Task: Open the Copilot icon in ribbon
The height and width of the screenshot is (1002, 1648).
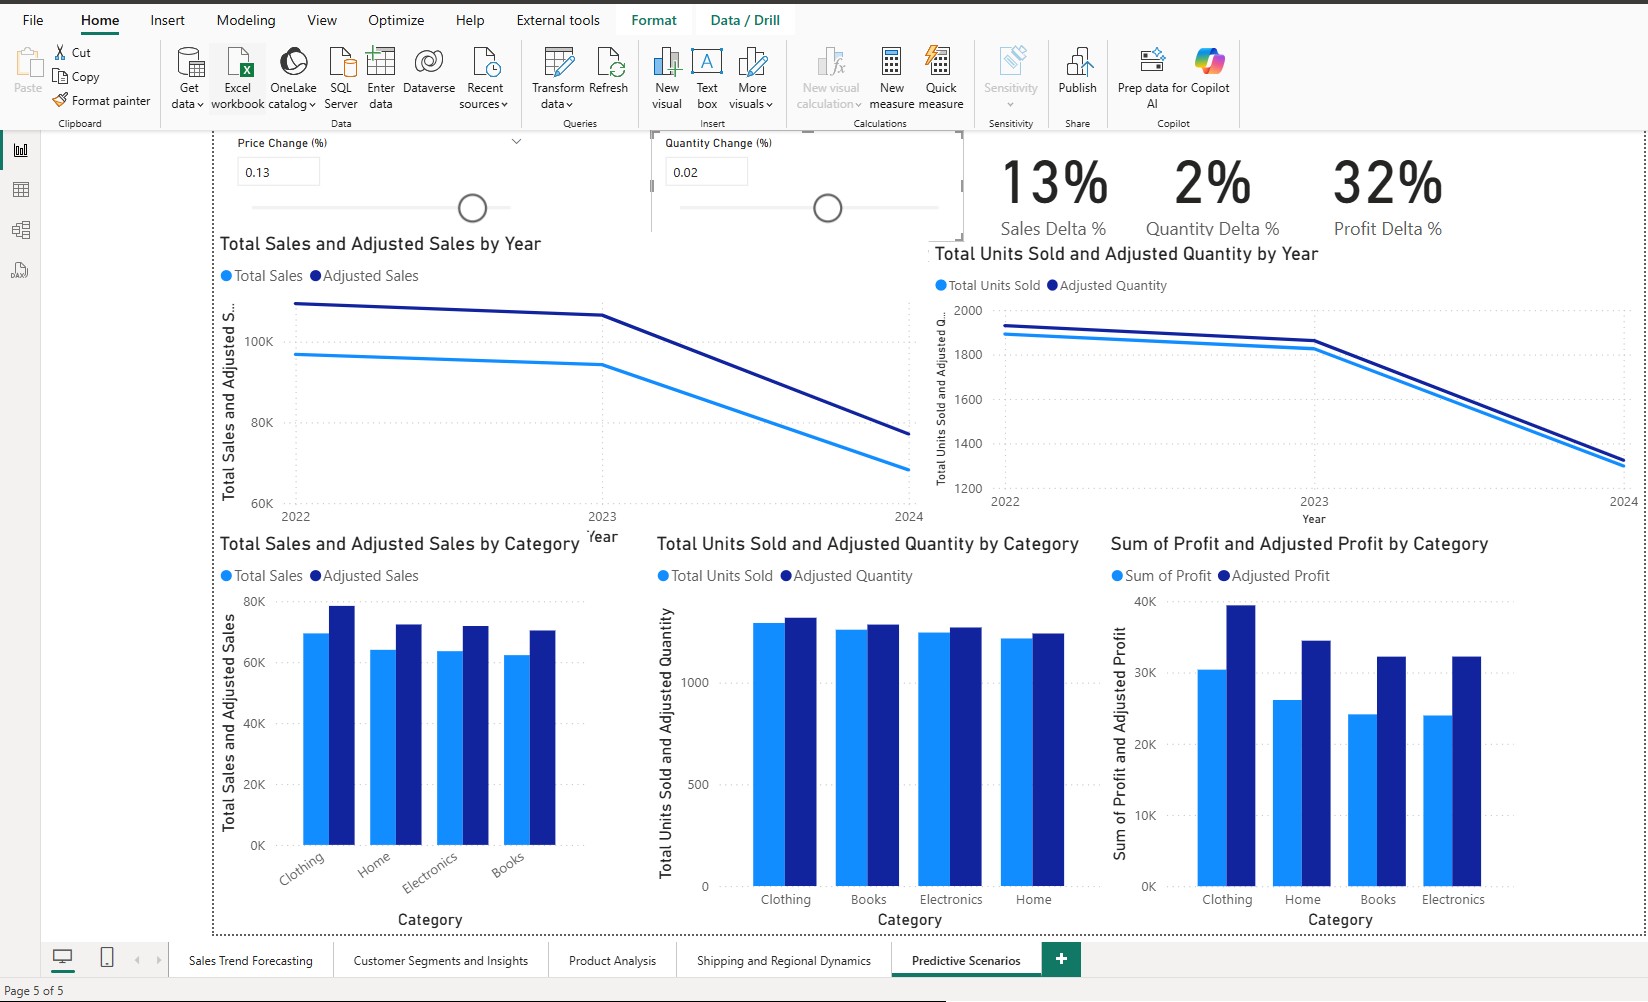Action: 1209,62
